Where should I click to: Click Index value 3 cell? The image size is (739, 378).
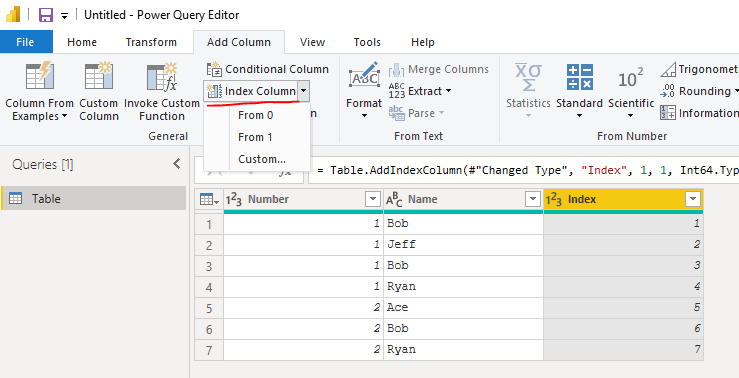pyautogui.click(x=624, y=266)
